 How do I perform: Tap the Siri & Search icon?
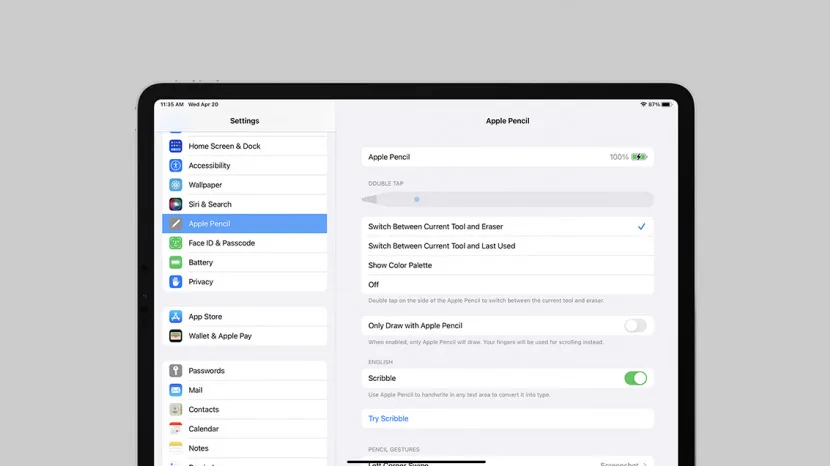[x=176, y=204]
